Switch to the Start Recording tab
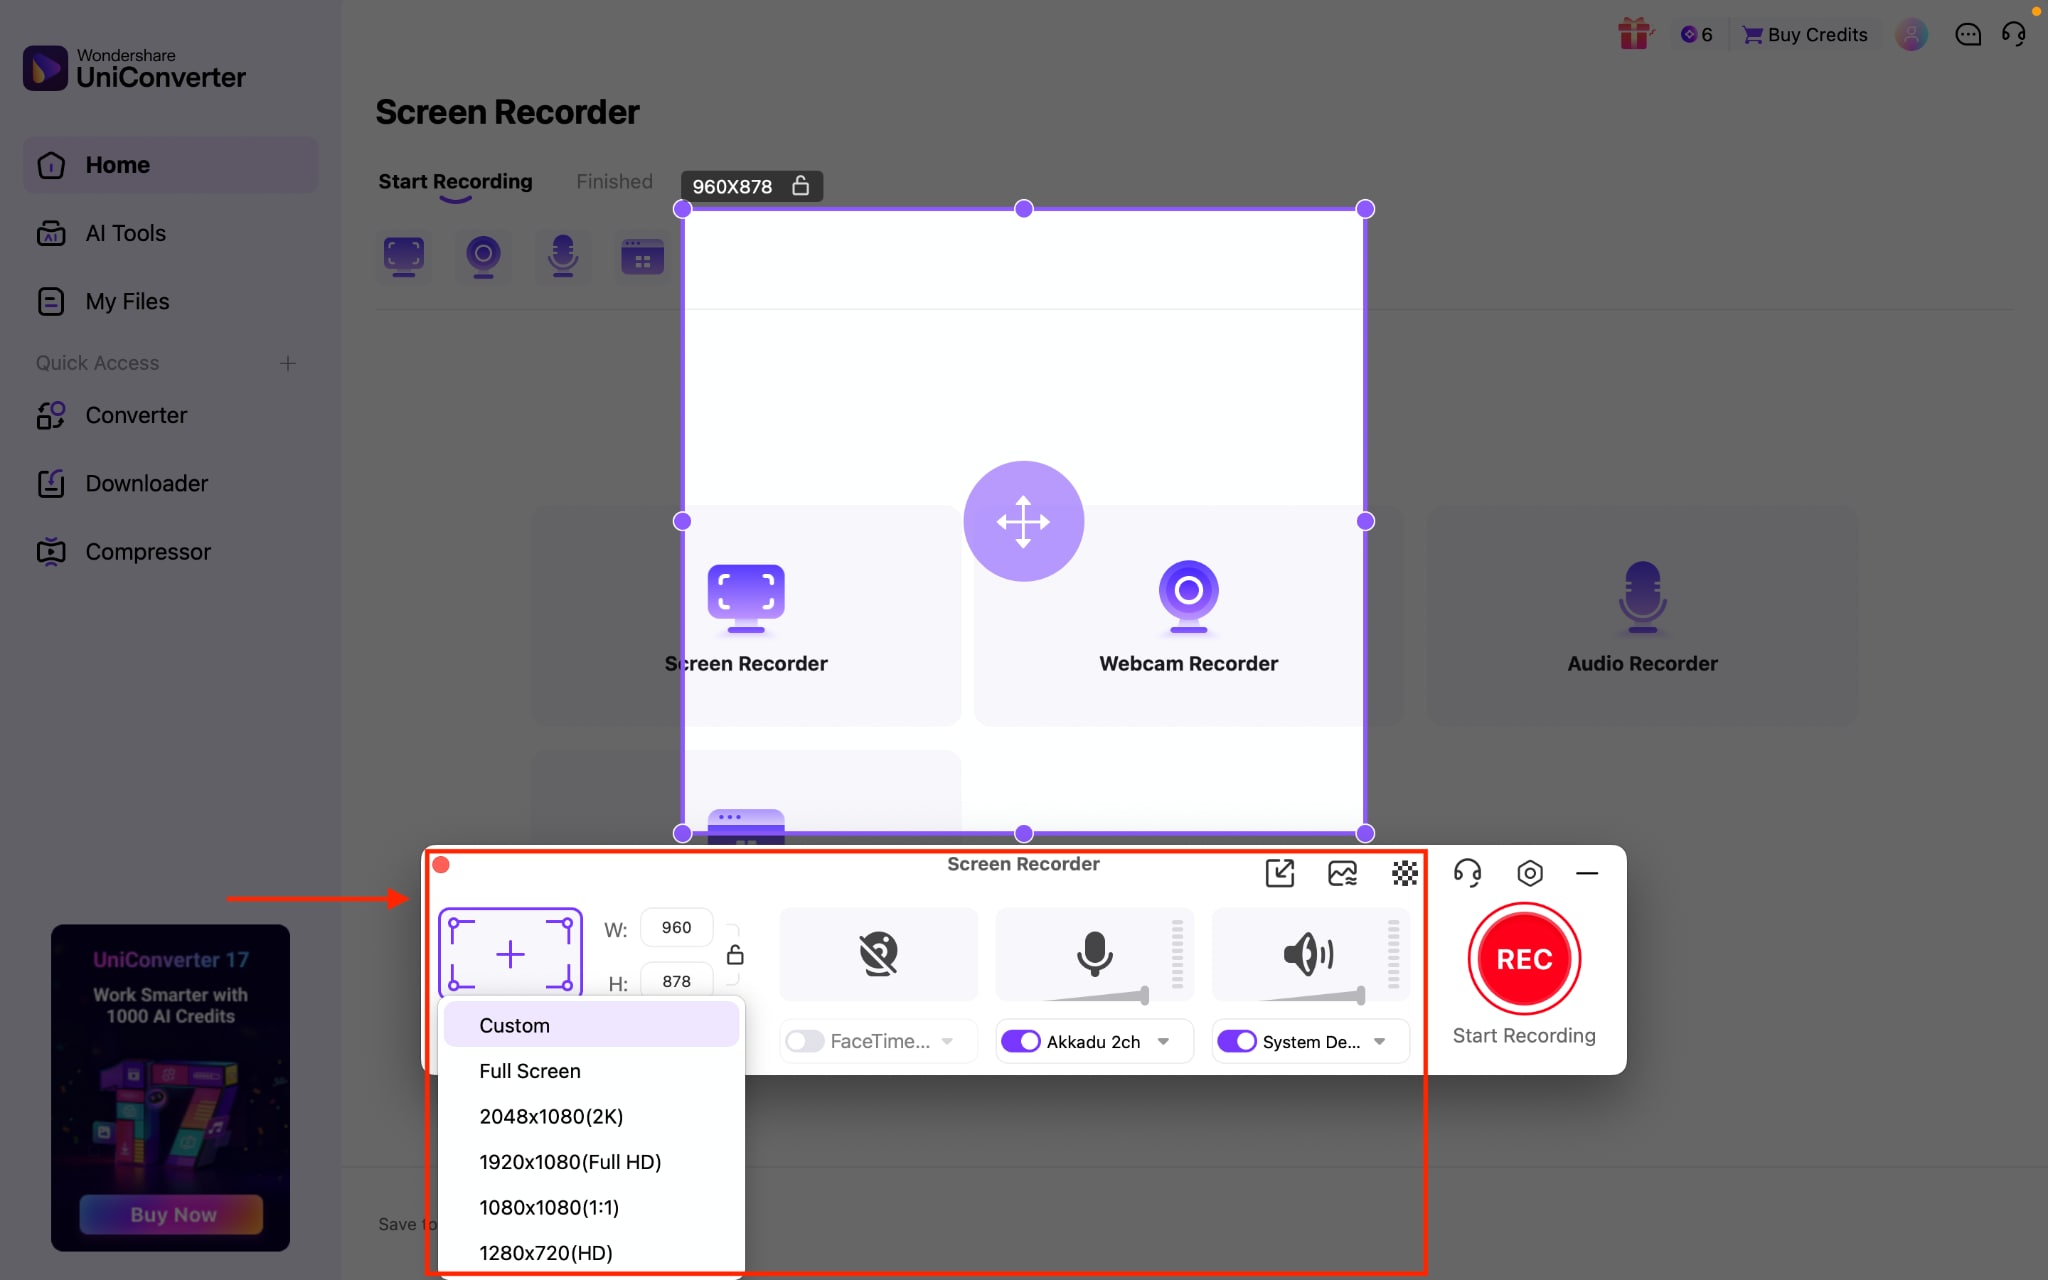Viewport: 2048px width, 1280px height. pos(455,181)
